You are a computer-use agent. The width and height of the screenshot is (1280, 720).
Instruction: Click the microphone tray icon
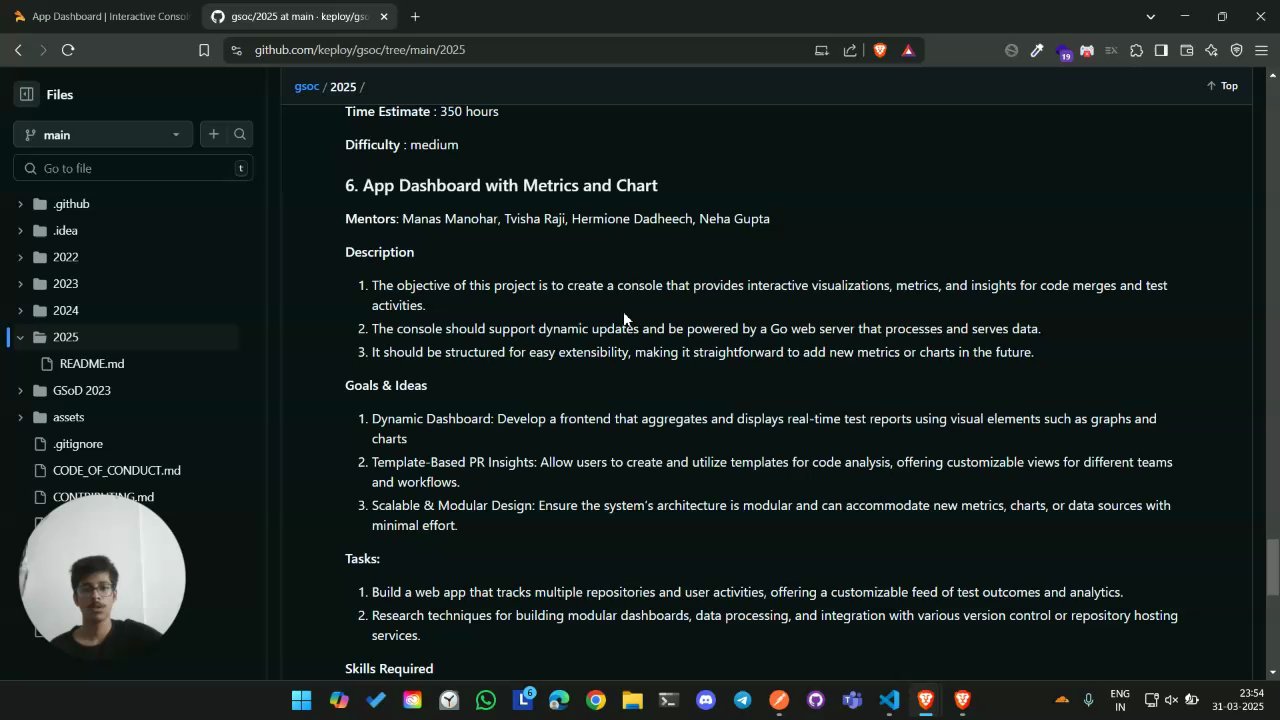click(x=1088, y=700)
